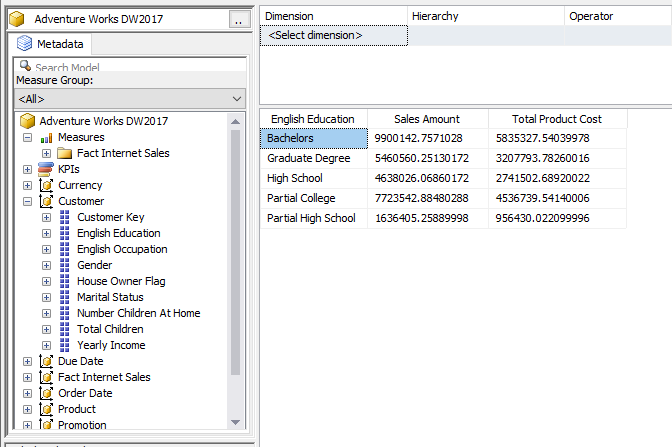The width and height of the screenshot is (672, 447).
Task: Click the tree scrollbar down arrow
Action: click(235, 422)
